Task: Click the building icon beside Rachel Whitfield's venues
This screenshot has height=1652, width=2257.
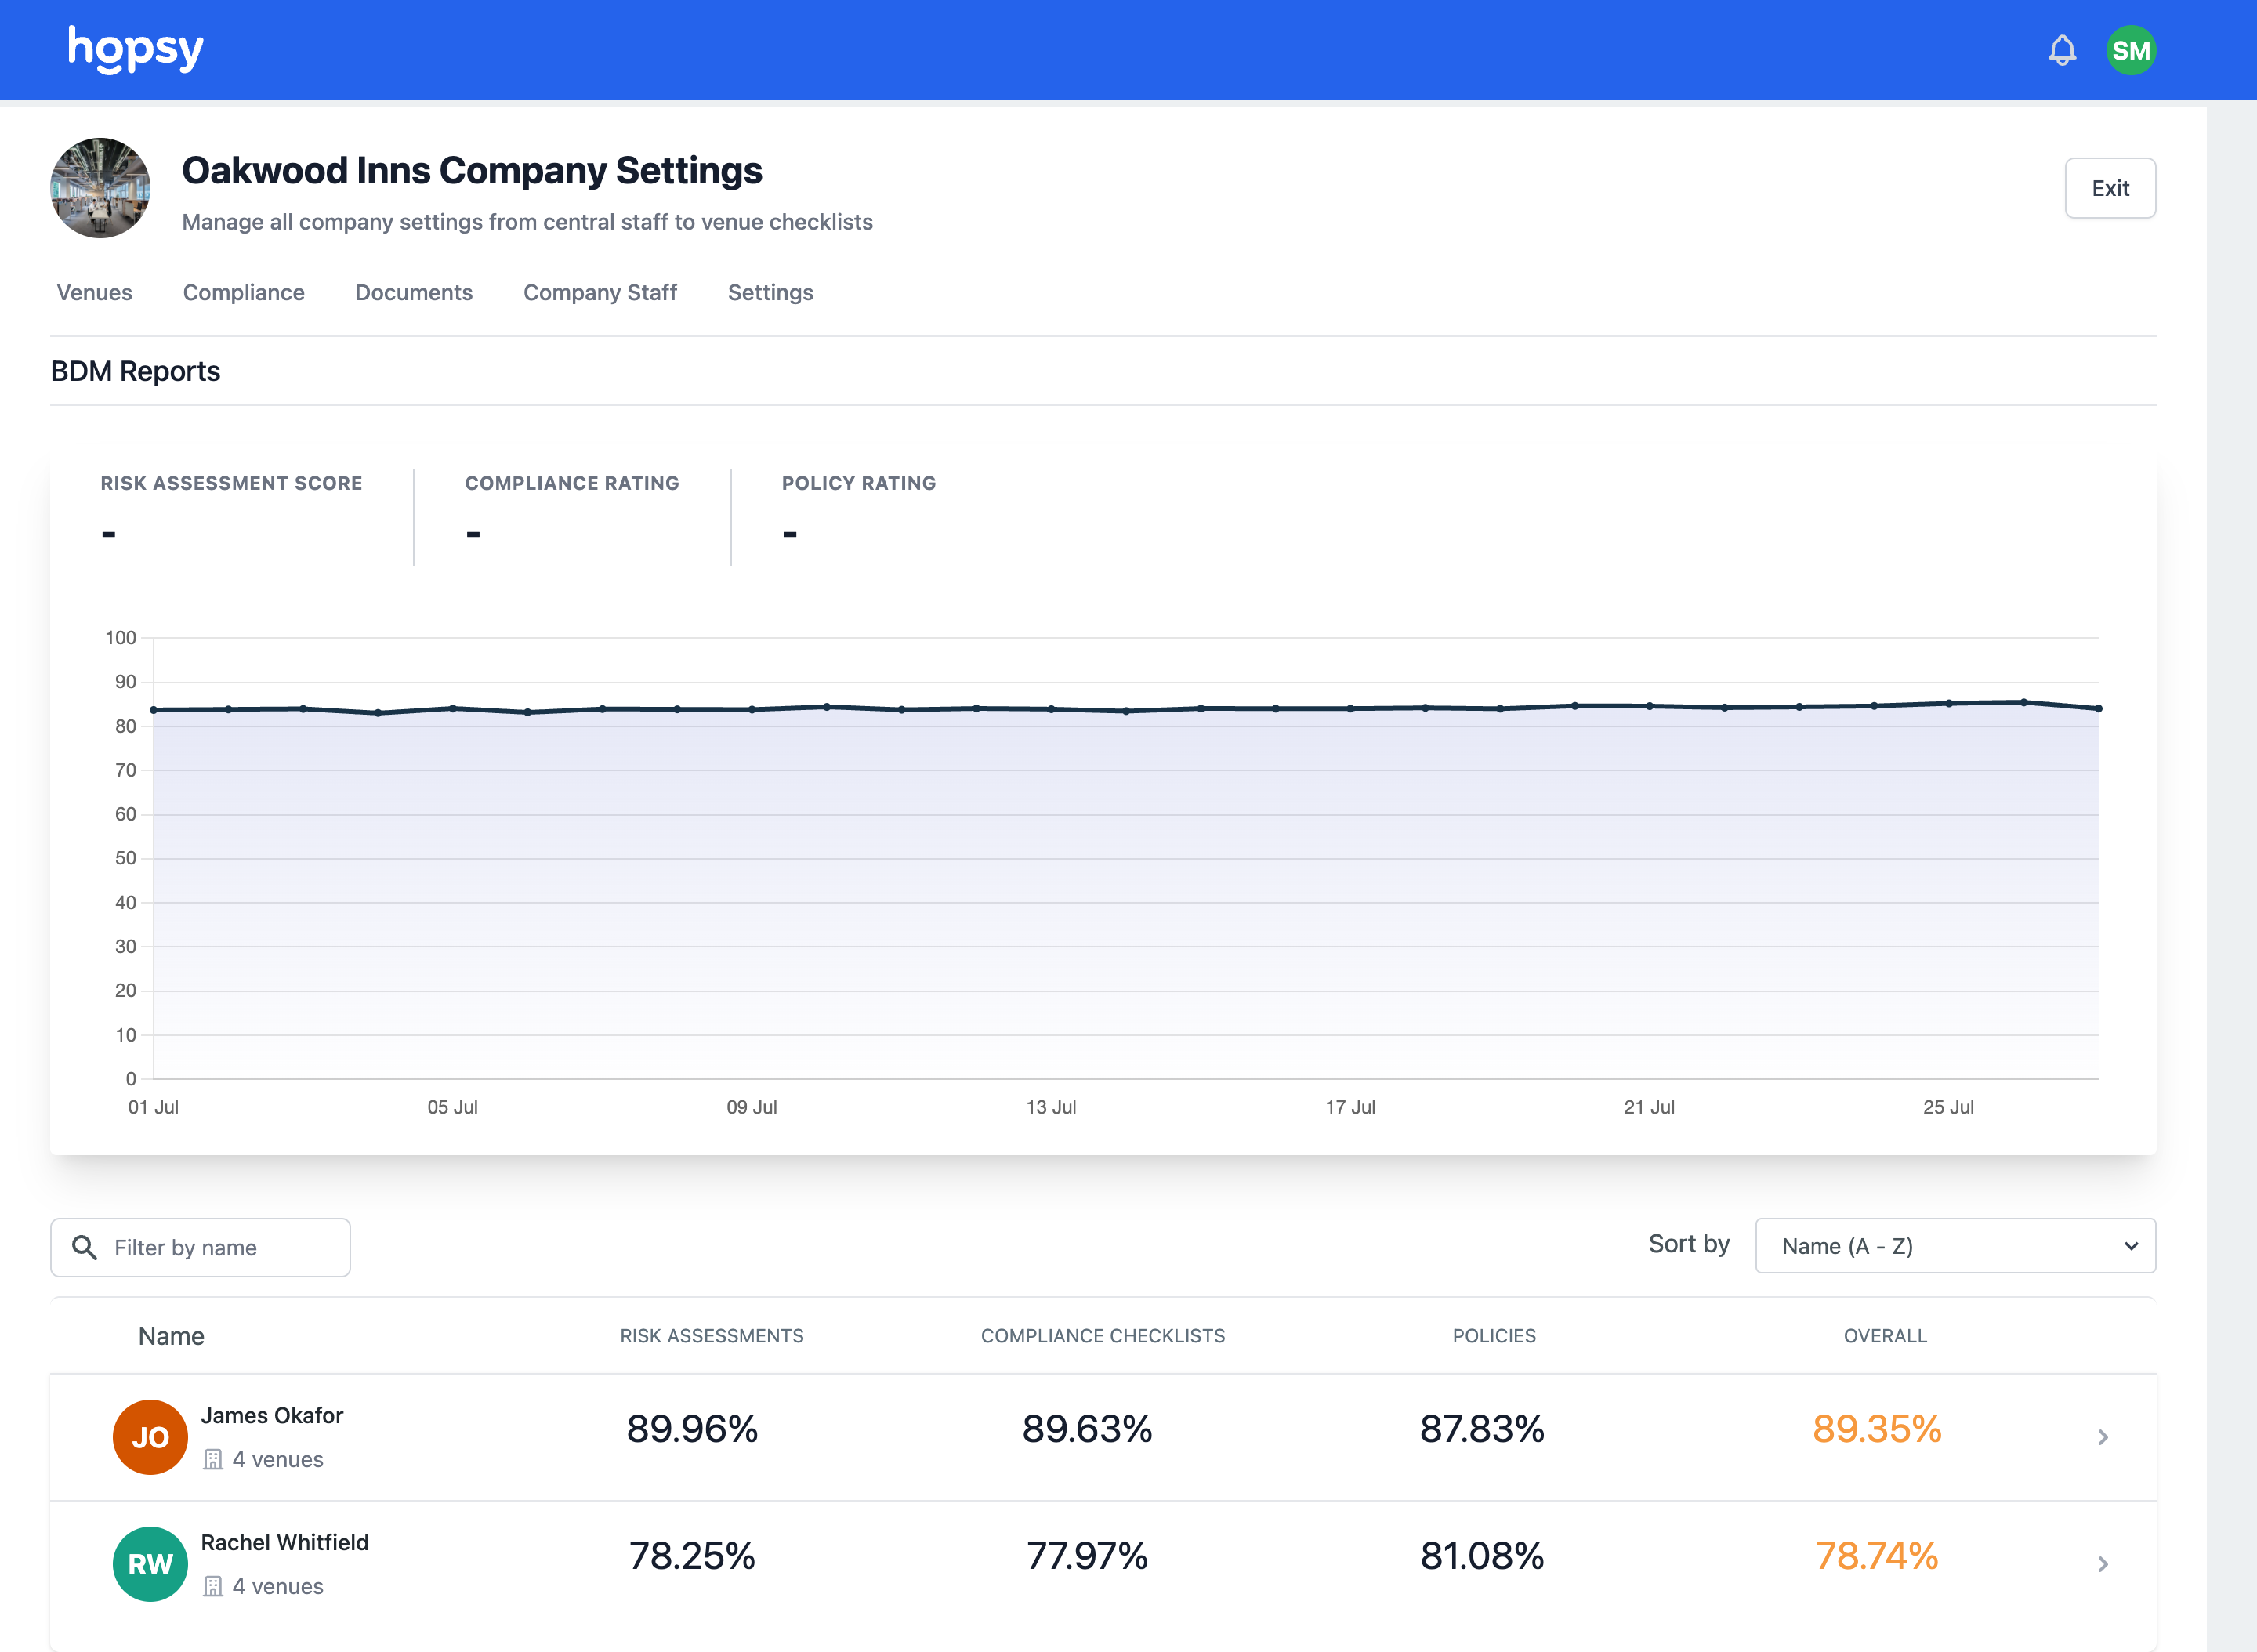Action: click(213, 1586)
